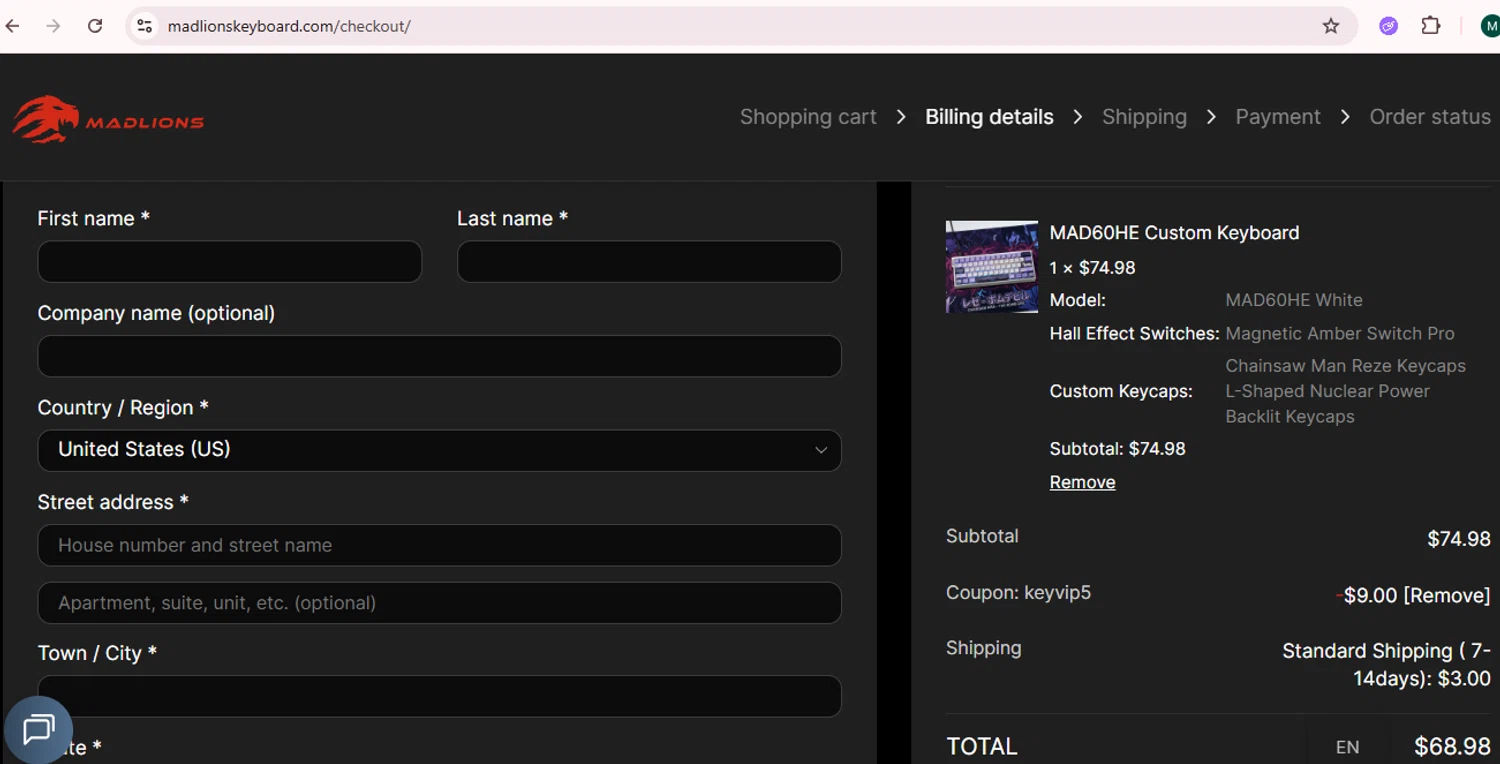Screen dimensions: 1500x764
Task: Open the live chat bubble
Action: tap(38, 730)
